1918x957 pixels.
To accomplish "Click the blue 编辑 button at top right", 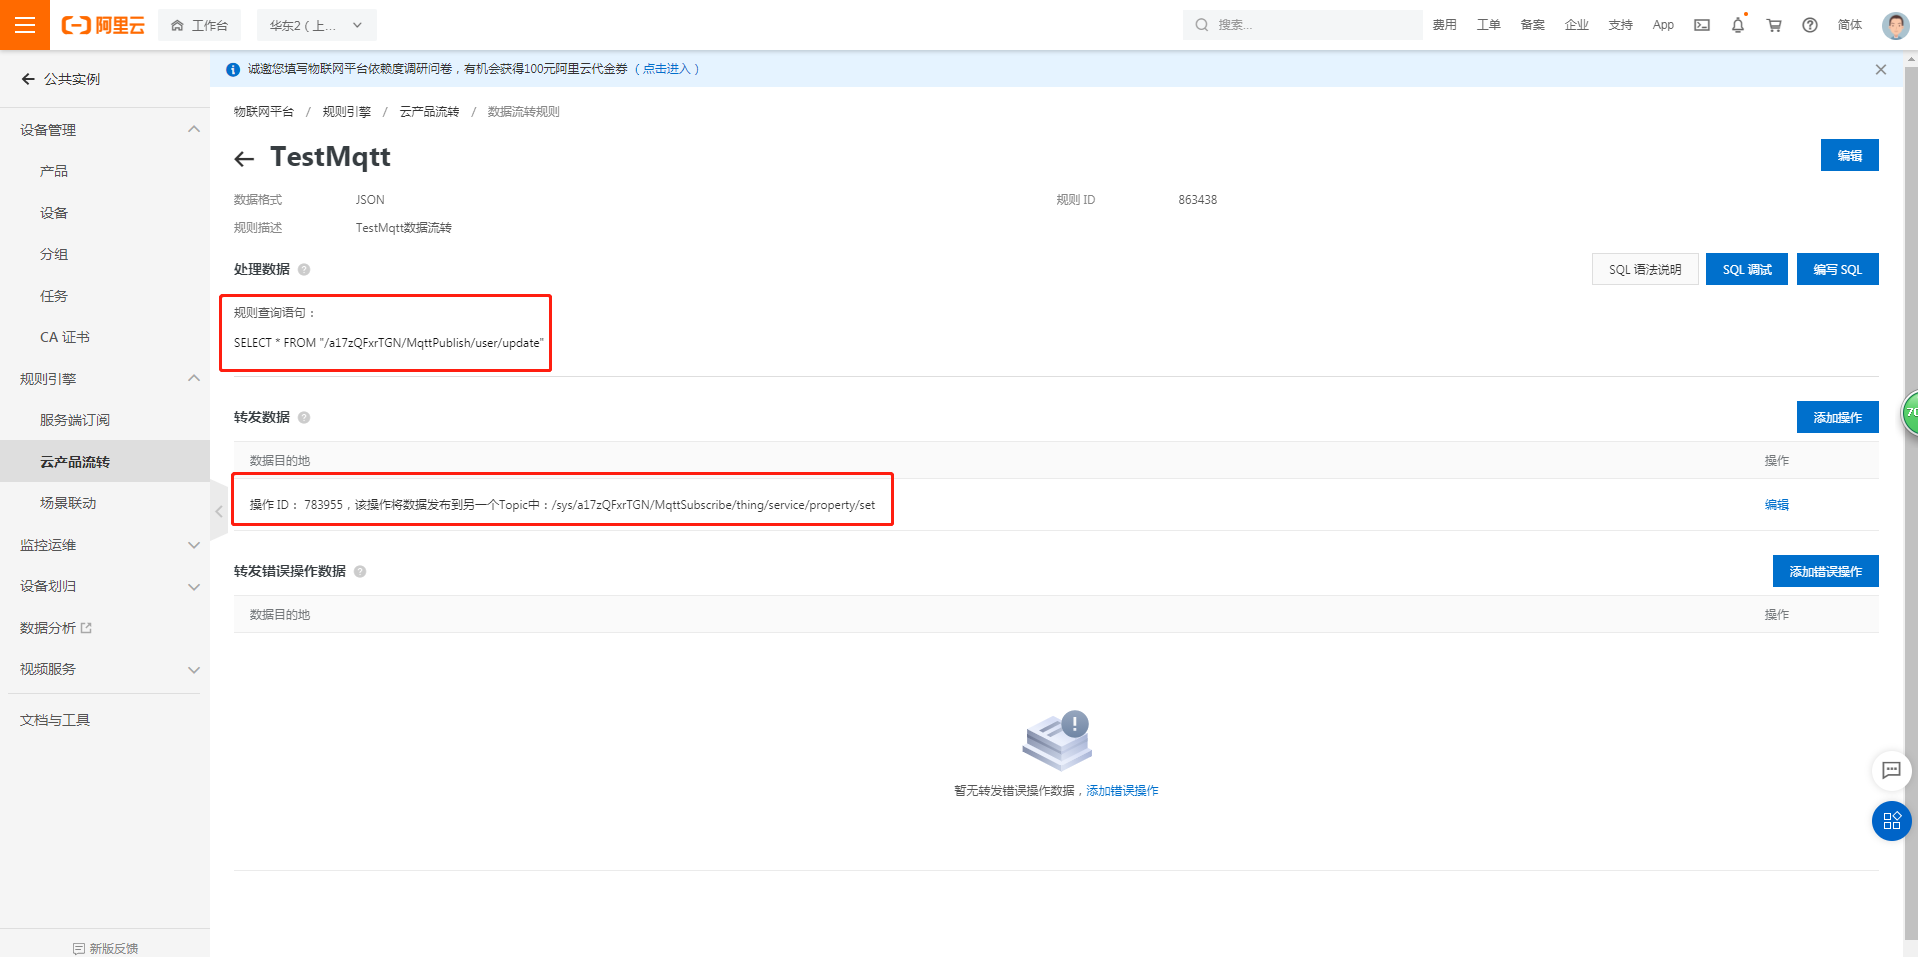I will (x=1849, y=155).
